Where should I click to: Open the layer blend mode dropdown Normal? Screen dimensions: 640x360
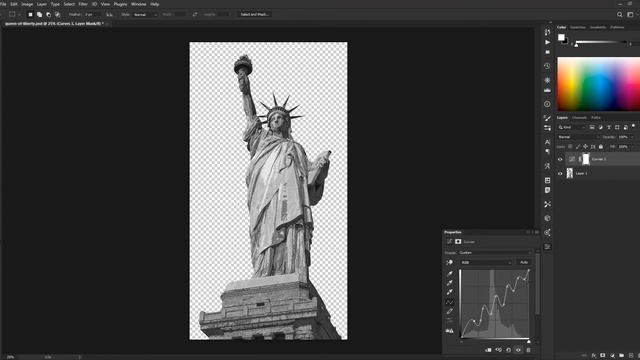pyautogui.click(x=578, y=137)
